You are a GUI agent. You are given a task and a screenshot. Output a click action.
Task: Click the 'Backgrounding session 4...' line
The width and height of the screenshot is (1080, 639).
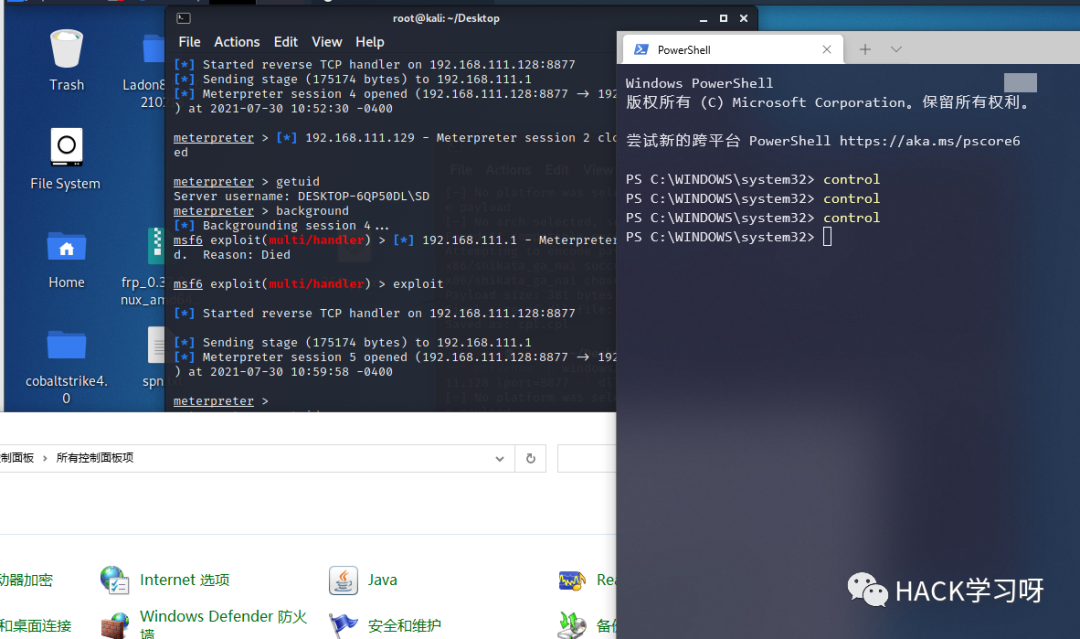tap(281, 225)
